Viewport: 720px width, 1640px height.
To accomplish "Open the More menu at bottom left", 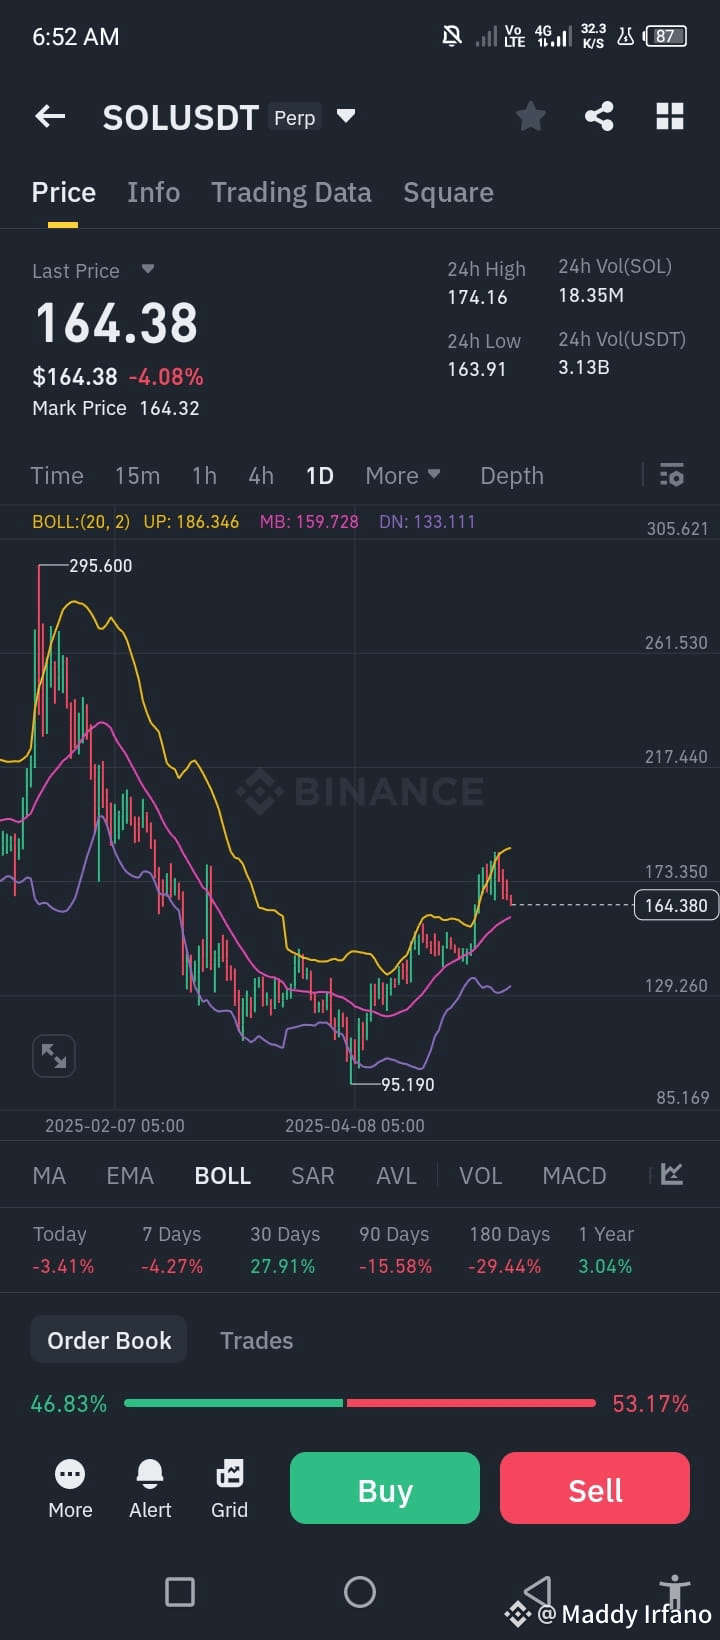I will pyautogui.click(x=70, y=1489).
